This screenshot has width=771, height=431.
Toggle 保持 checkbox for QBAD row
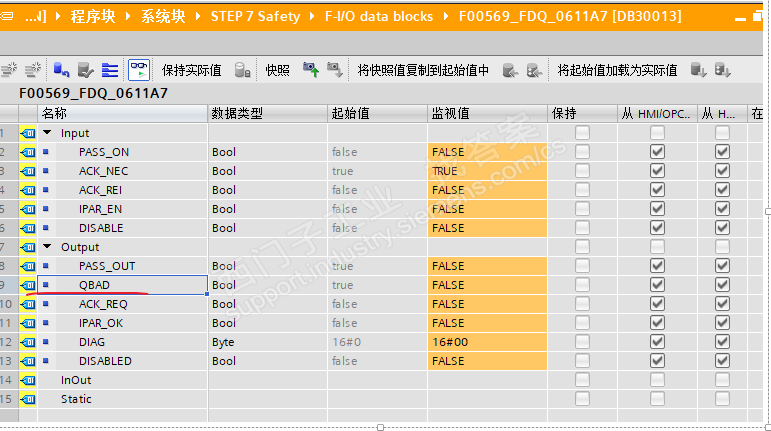pyautogui.click(x=582, y=285)
